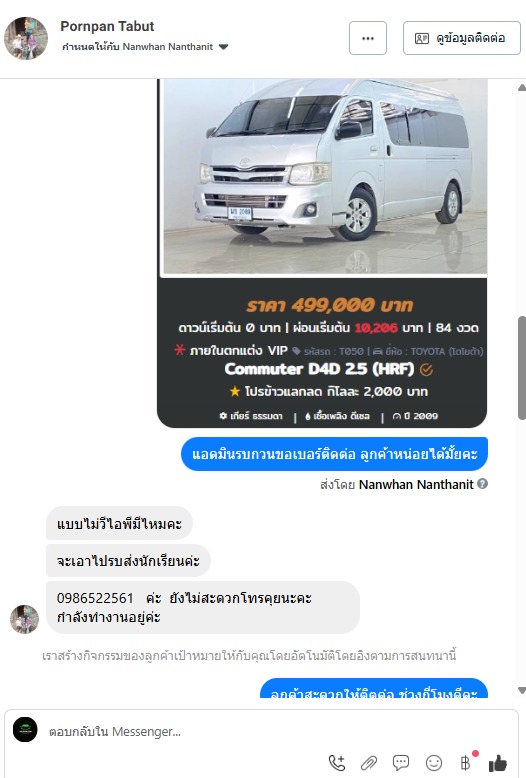The width and height of the screenshot is (526, 778).
Task: Click the phone call request icon
Action: [x=337, y=762]
